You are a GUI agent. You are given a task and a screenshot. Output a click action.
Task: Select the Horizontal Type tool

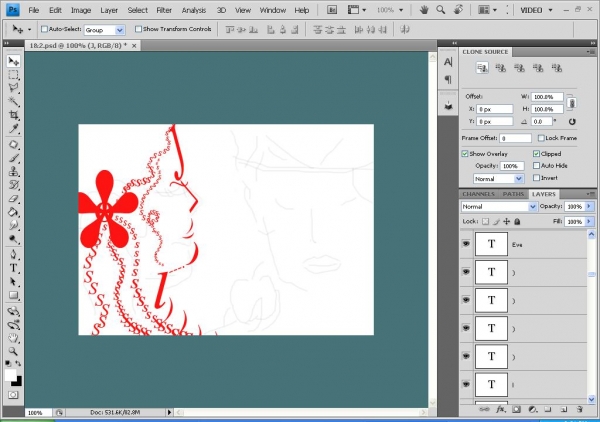tap(14, 268)
